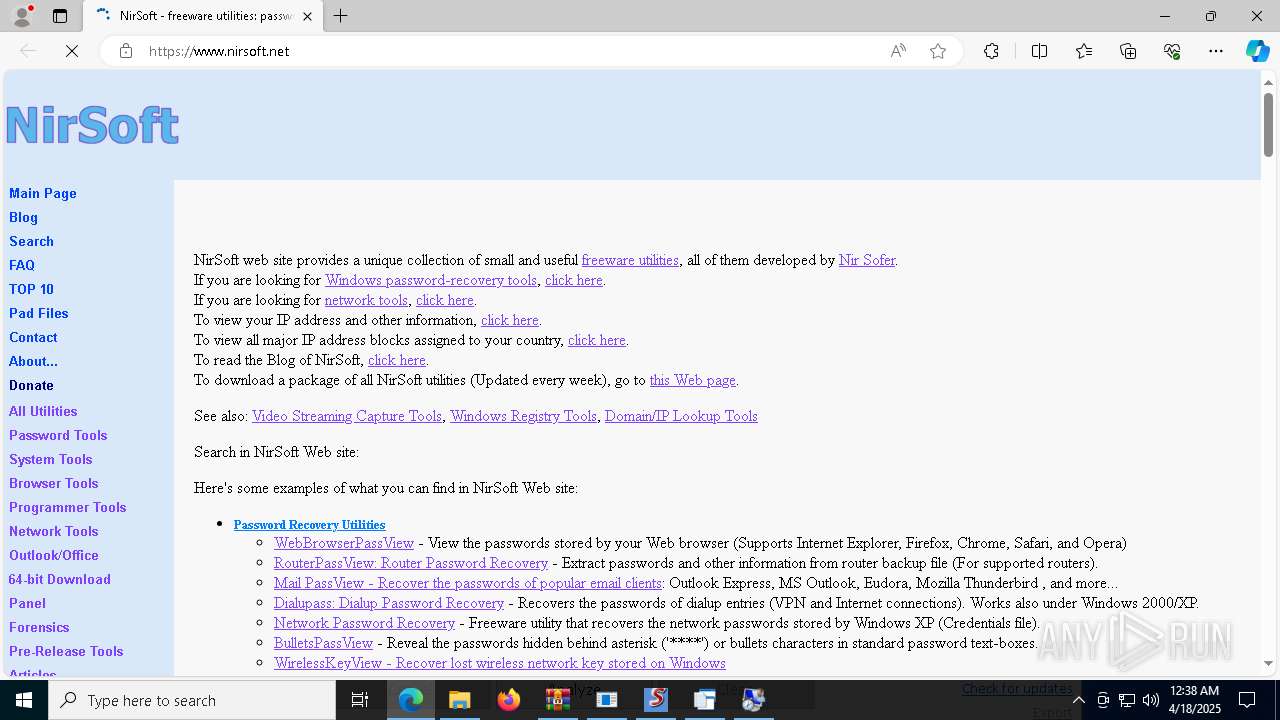Turn on Read aloud from the address bar

pos(898,51)
